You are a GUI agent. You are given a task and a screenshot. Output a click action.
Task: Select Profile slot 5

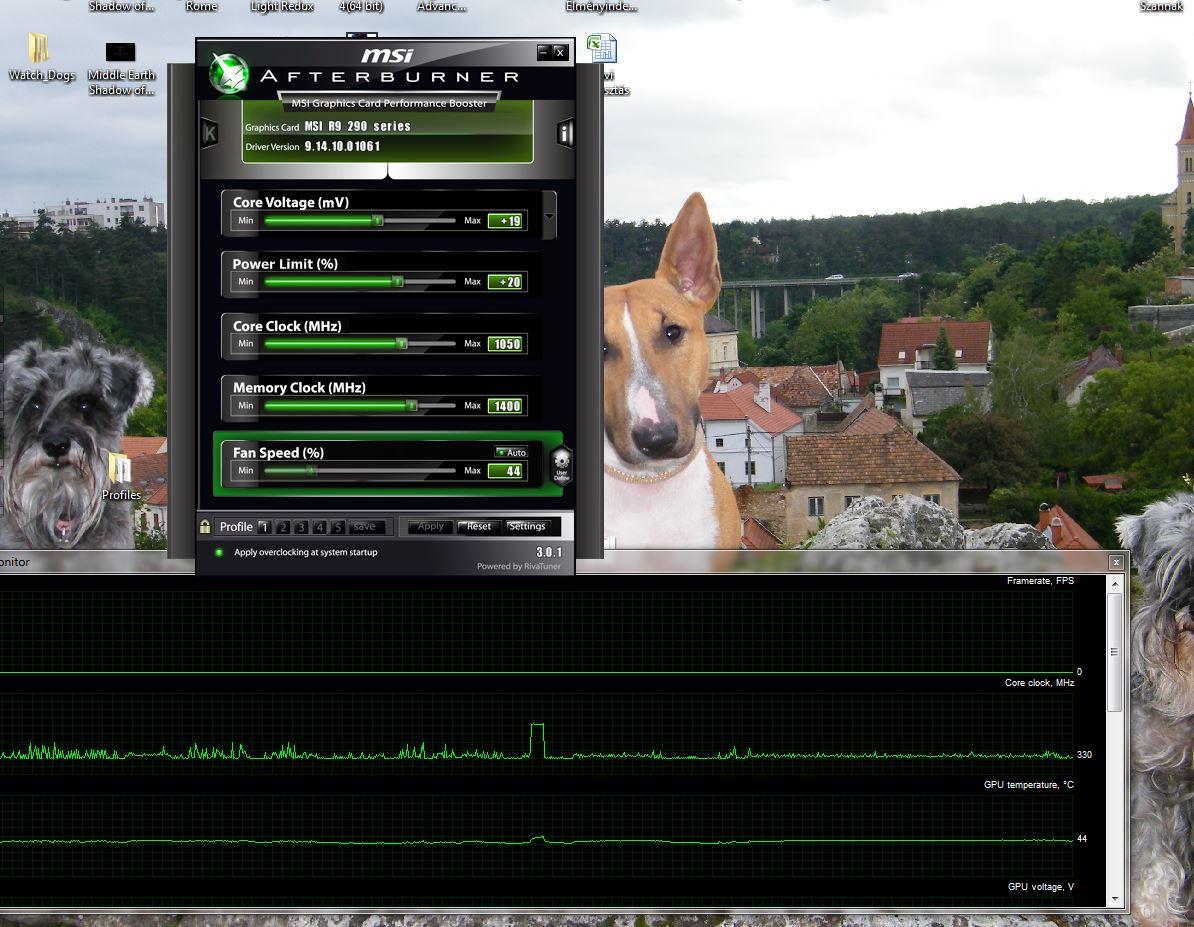click(337, 526)
